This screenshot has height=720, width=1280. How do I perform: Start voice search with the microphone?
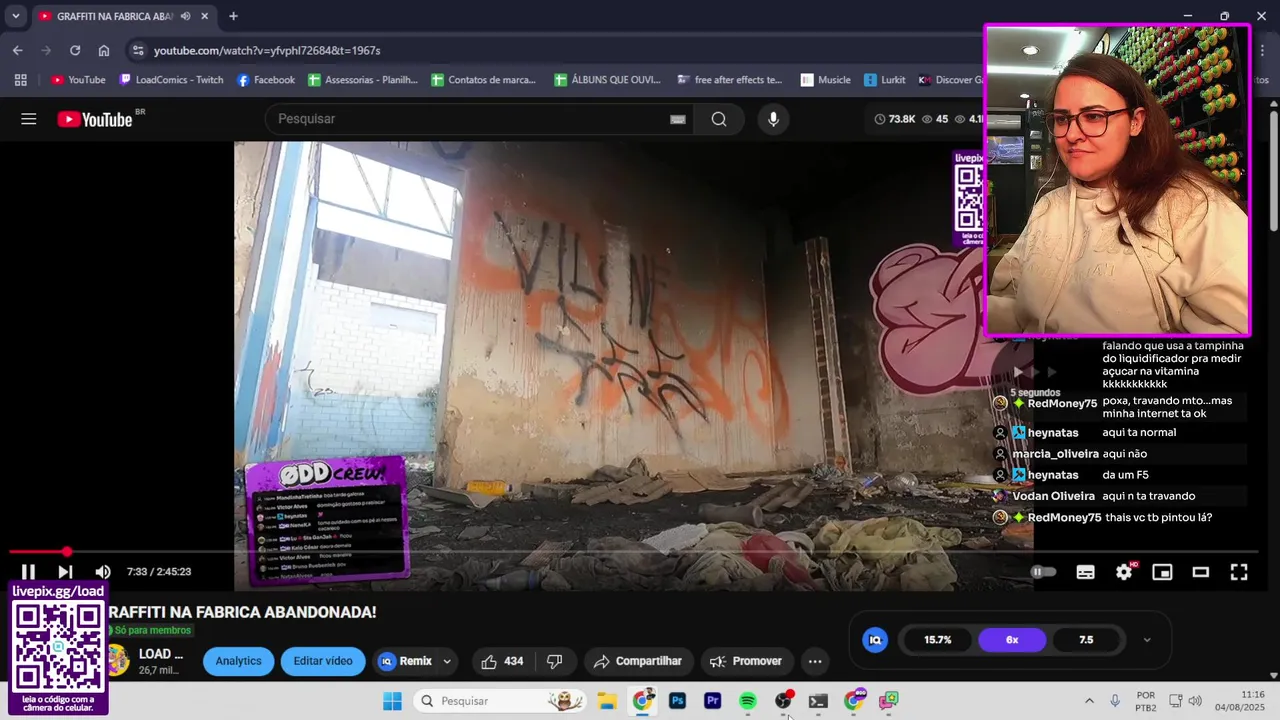tap(773, 119)
